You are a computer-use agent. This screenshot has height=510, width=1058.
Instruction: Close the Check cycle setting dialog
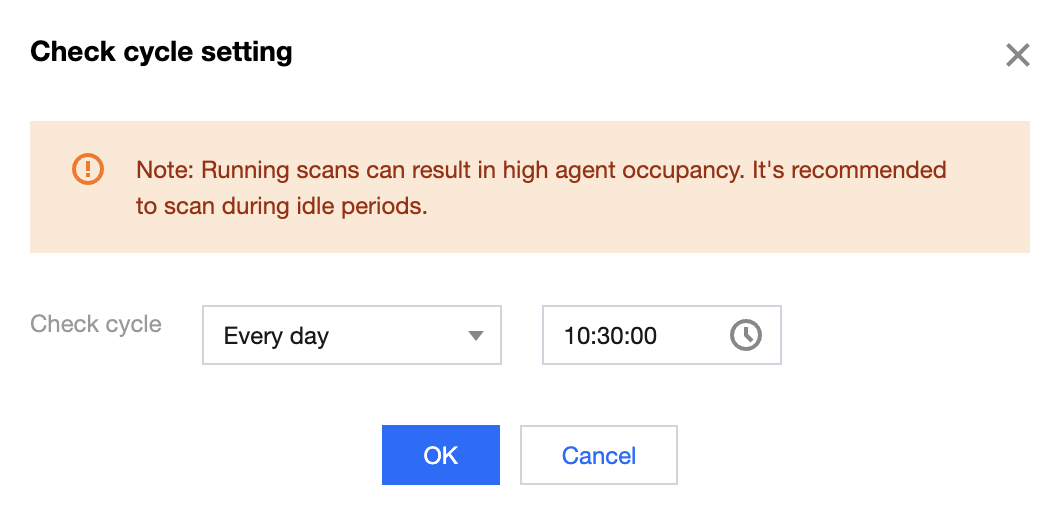pos(1017,55)
